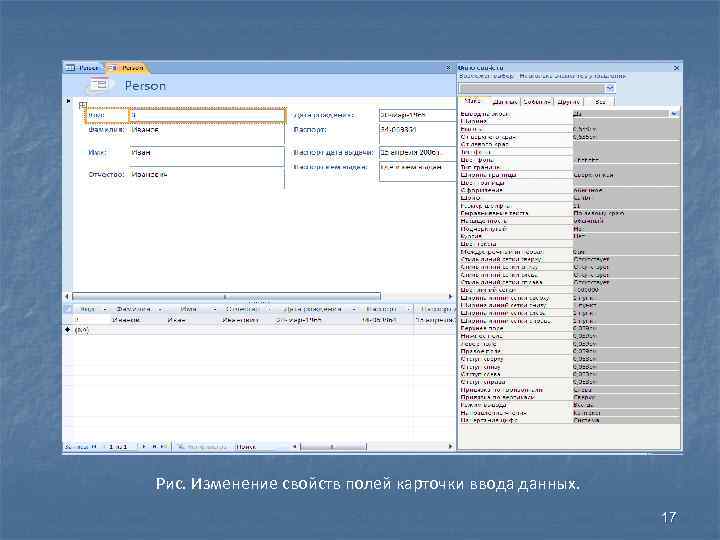Open the Код column dropdown in datasheet
Image resolution: width=720 pixels, height=540 pixels.
point(105,309)
